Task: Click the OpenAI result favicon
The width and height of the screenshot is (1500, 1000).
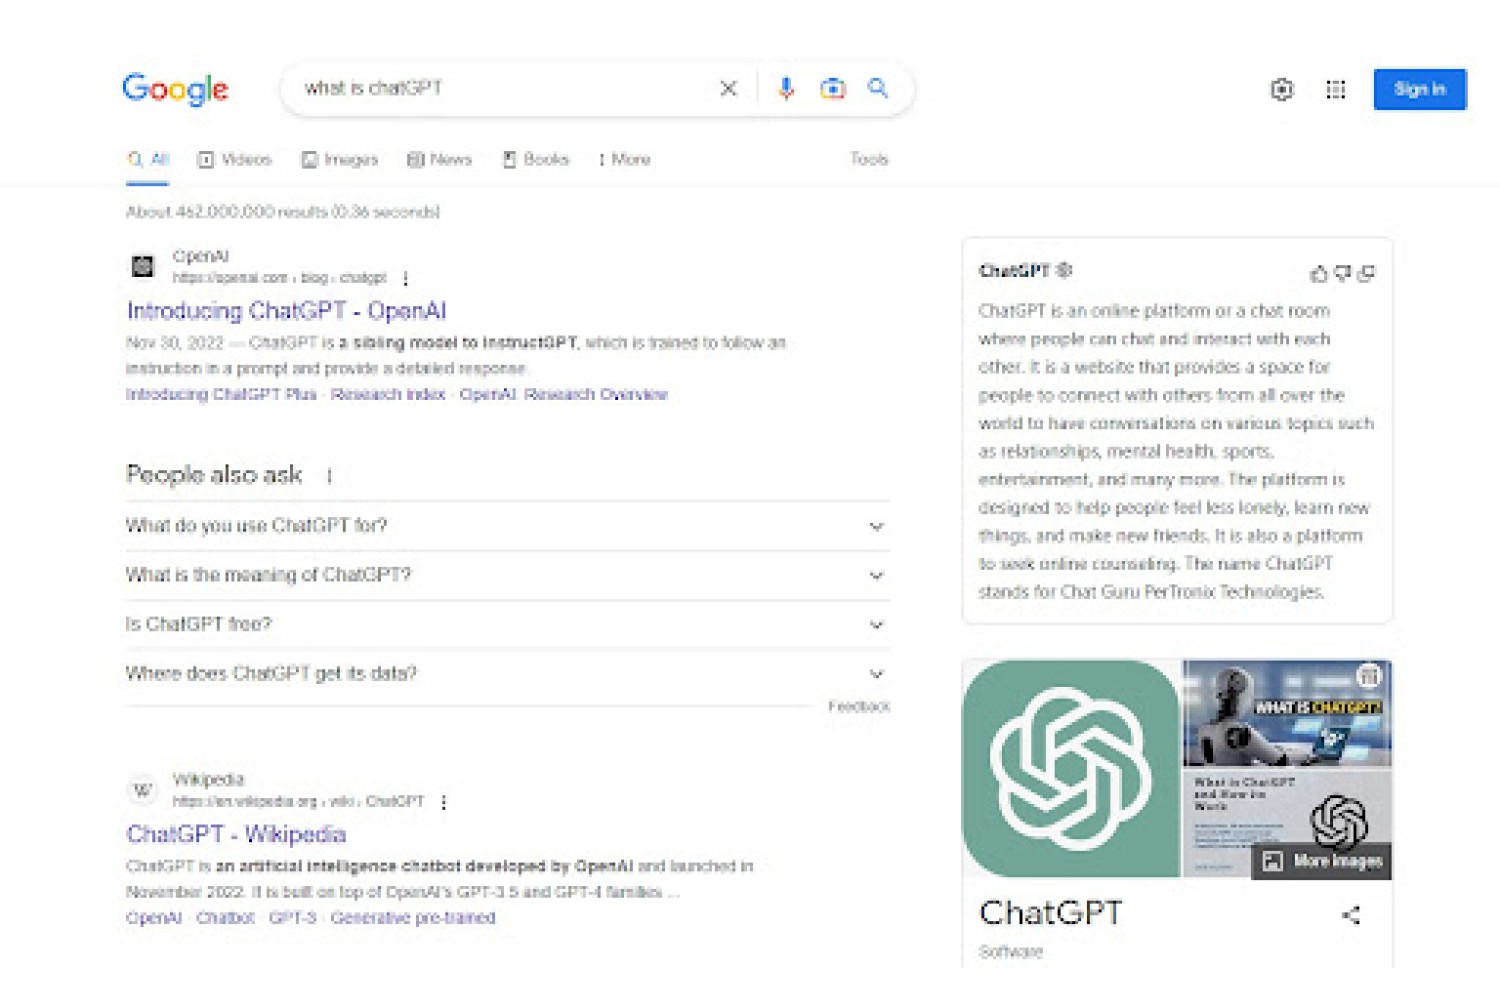Action: click(143, 266)
